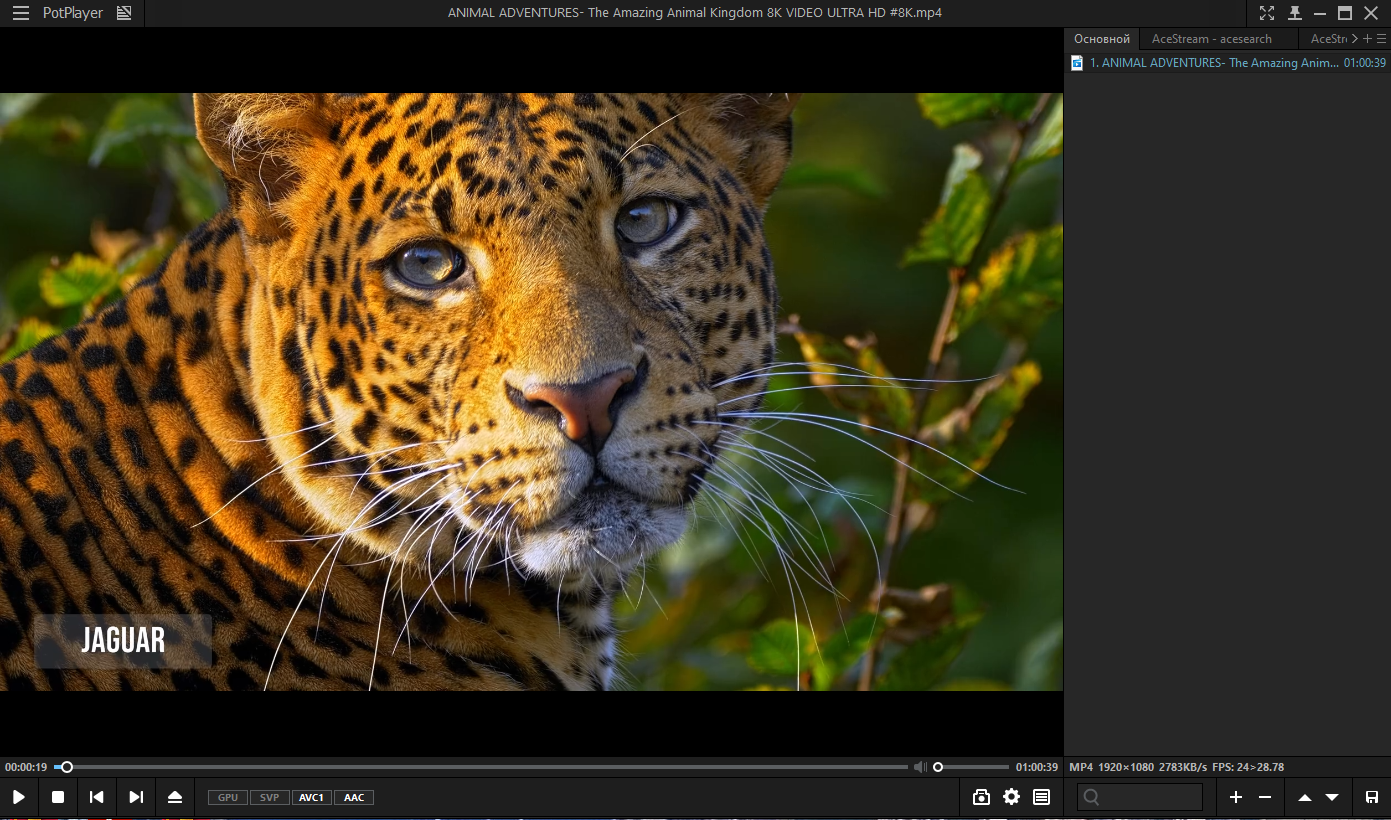Remove item with the minus icon

tap(1265, 797)
